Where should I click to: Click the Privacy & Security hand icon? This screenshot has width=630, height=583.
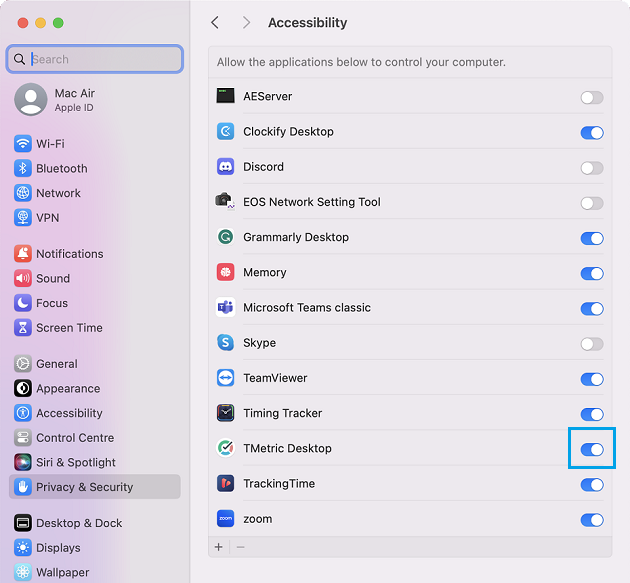(23, 487)
